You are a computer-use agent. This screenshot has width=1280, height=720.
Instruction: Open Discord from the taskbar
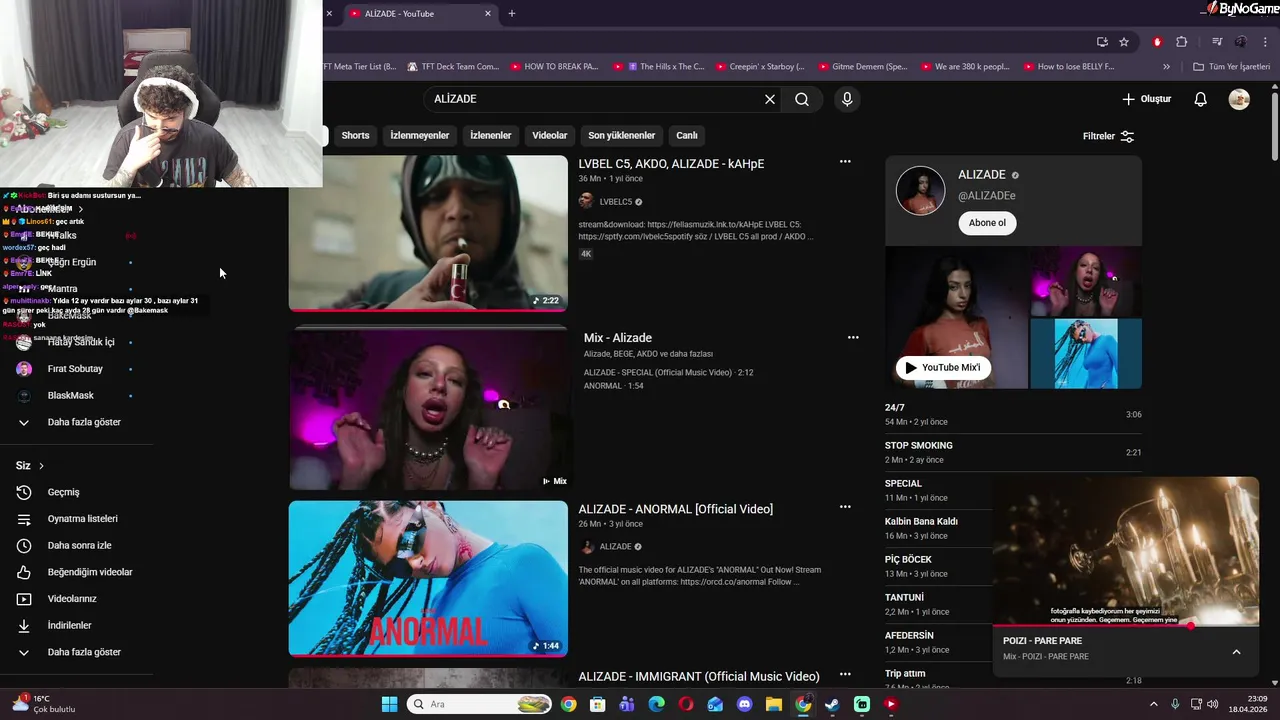[x=744, y=704]
